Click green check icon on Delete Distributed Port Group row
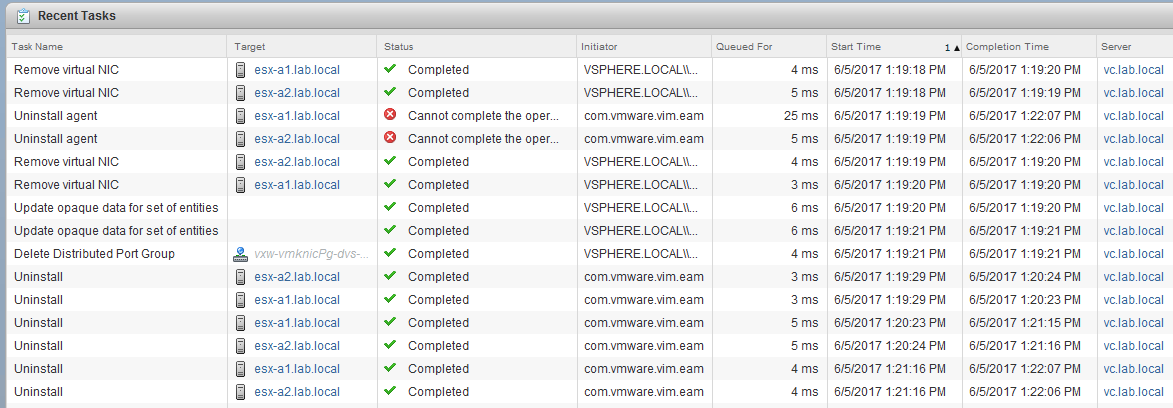 point(390,254)
